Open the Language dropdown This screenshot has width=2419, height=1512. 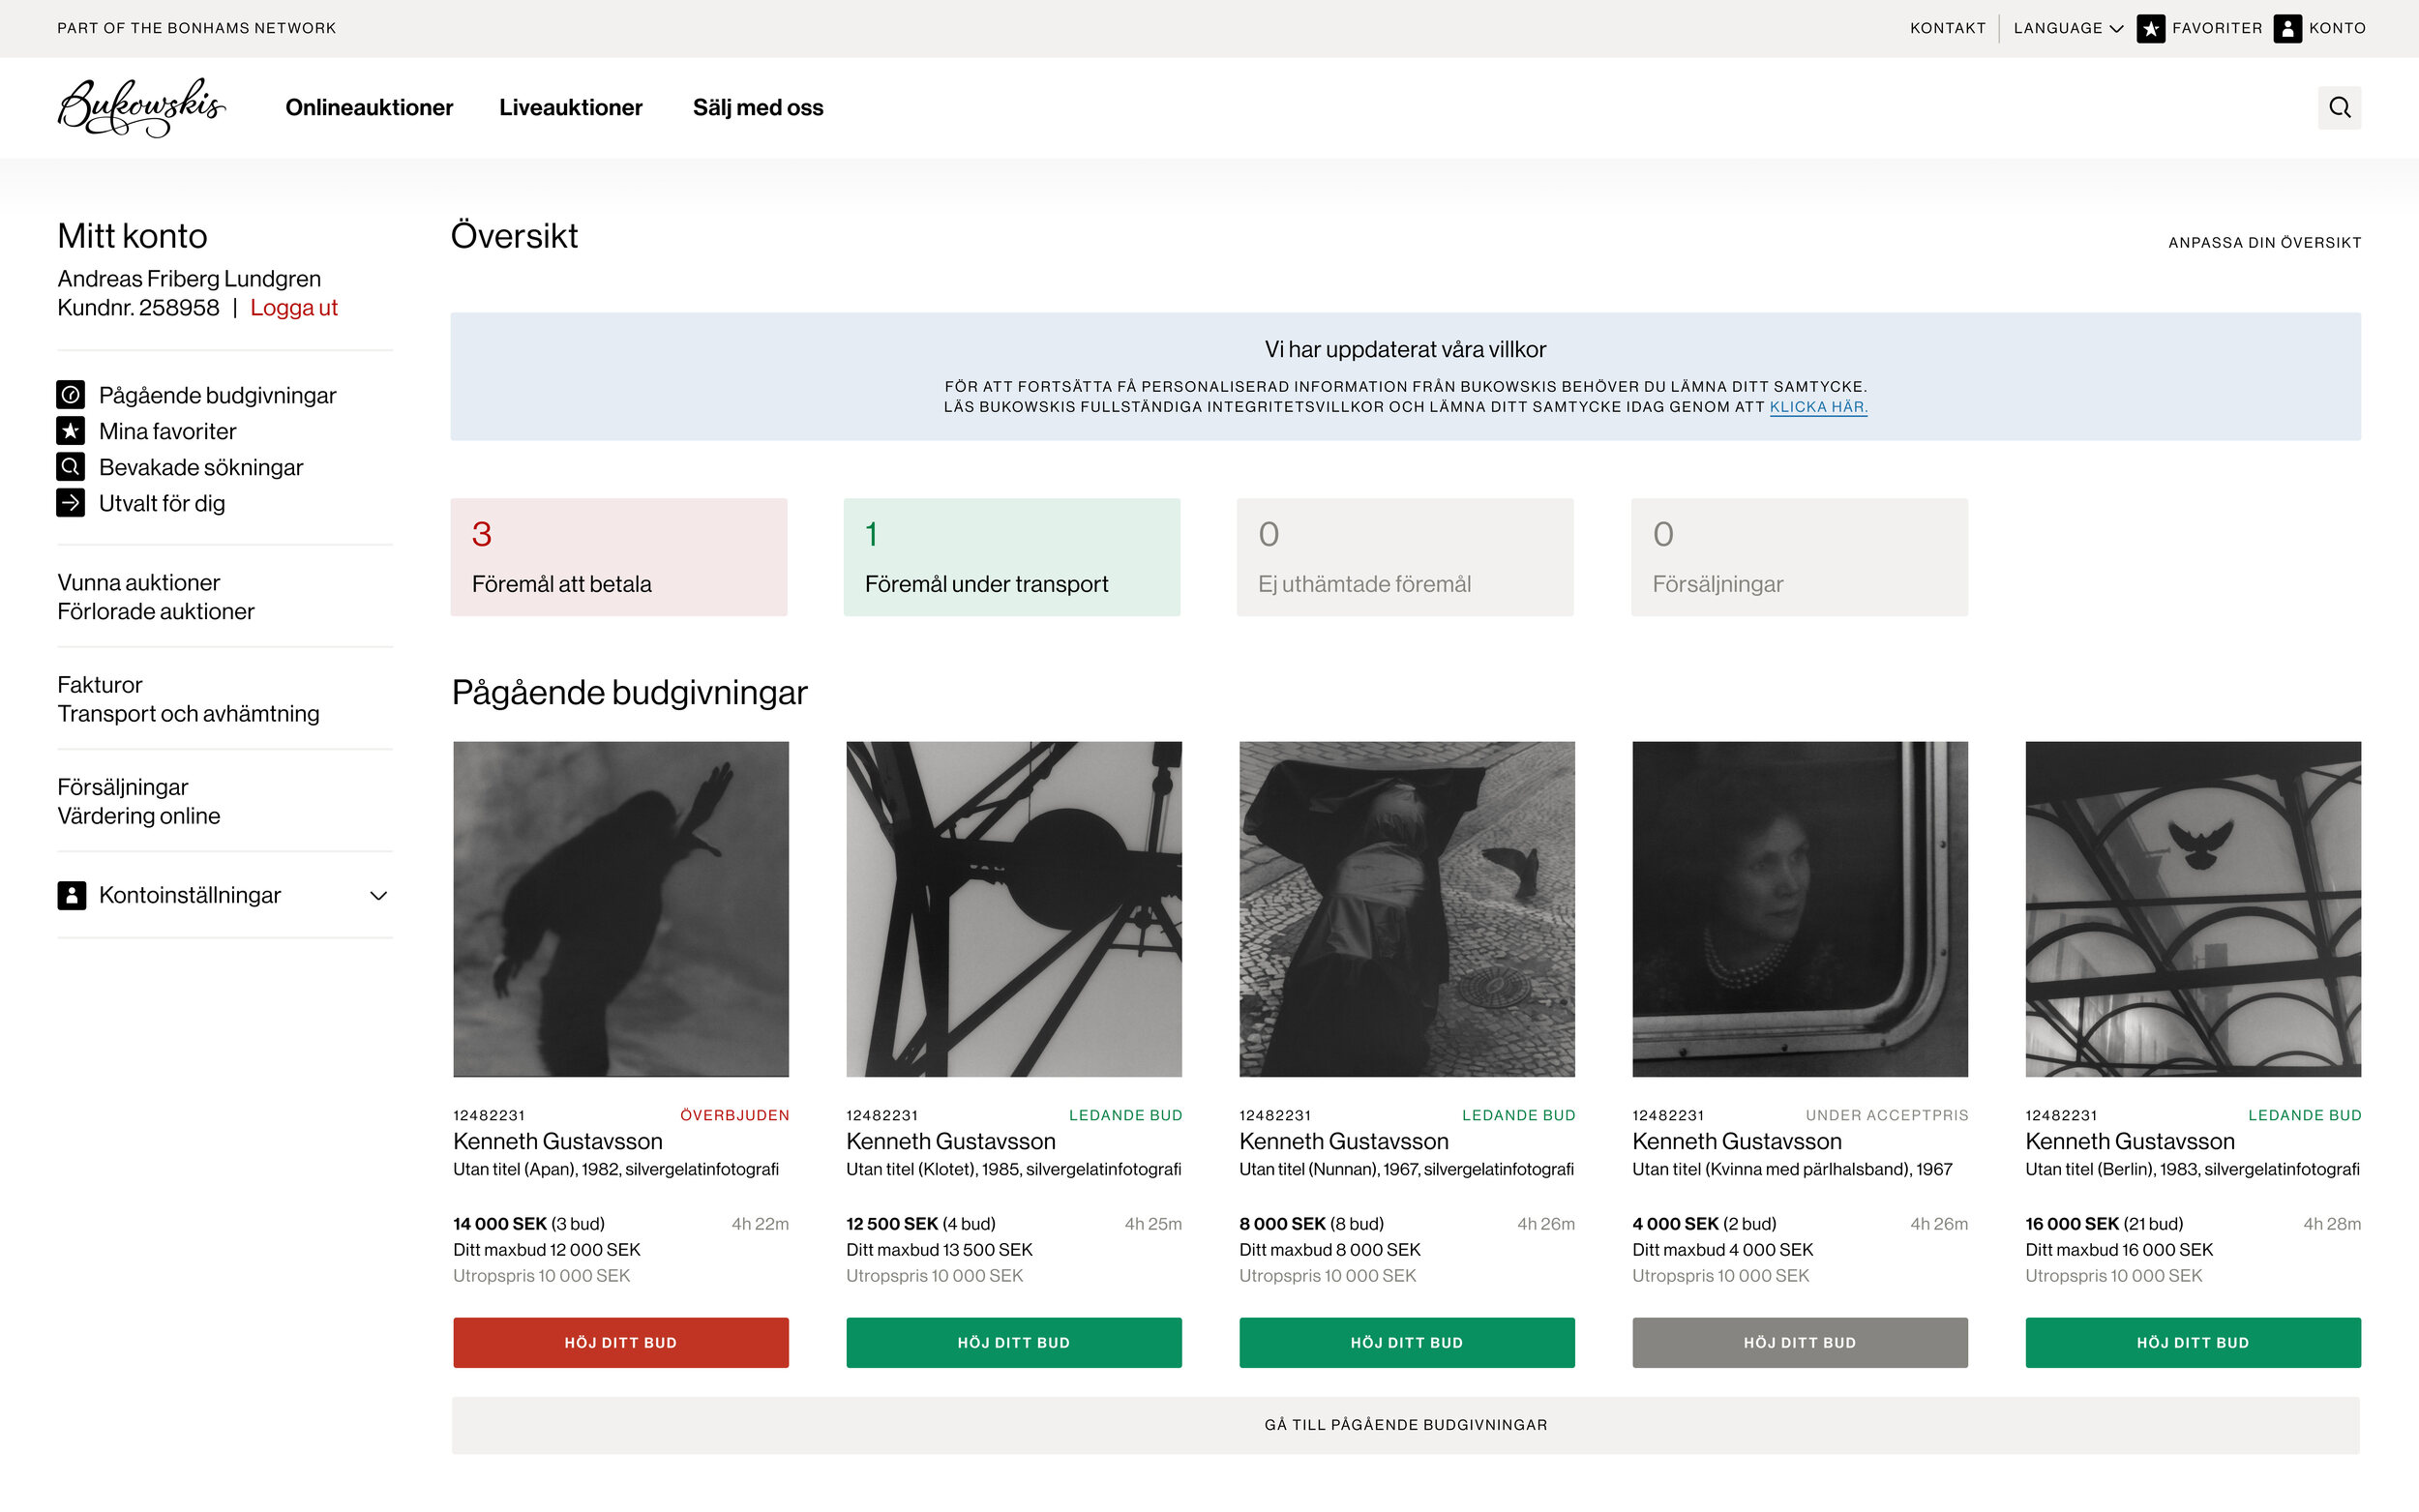coord(2068,28)
